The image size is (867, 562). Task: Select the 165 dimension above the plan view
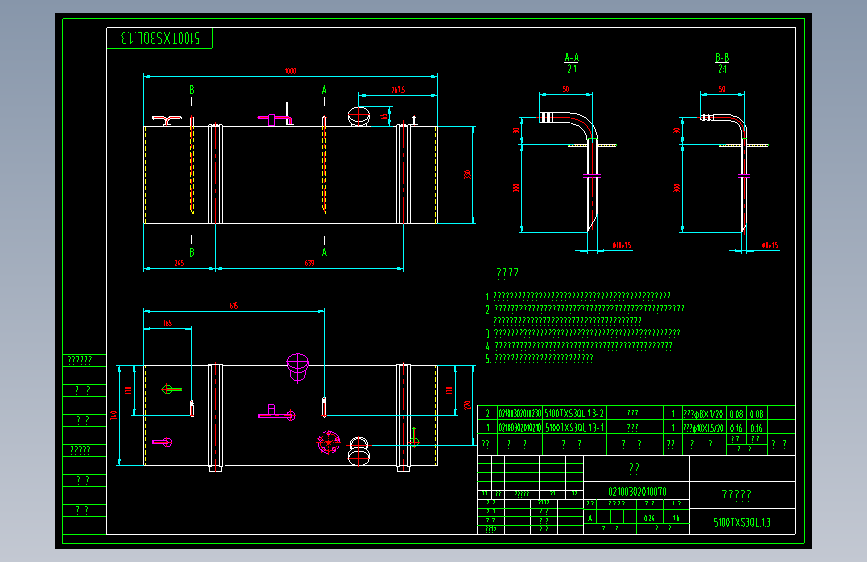click(168, 323)
